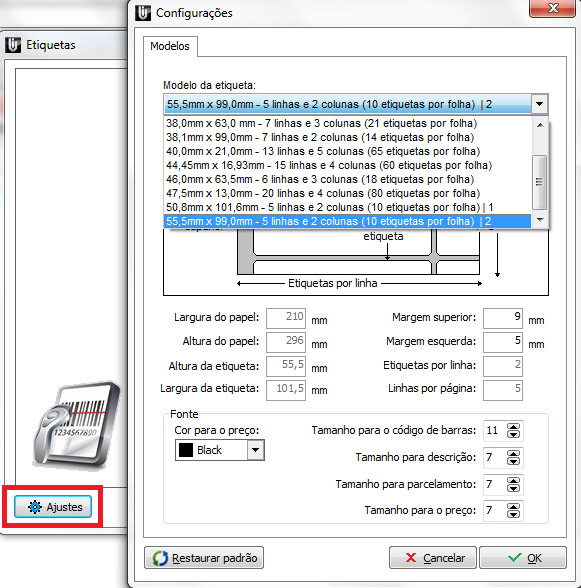This screenshot has height=588, width=581.
Task: Increase barcode font size stepper
Action: pos(513,426)
